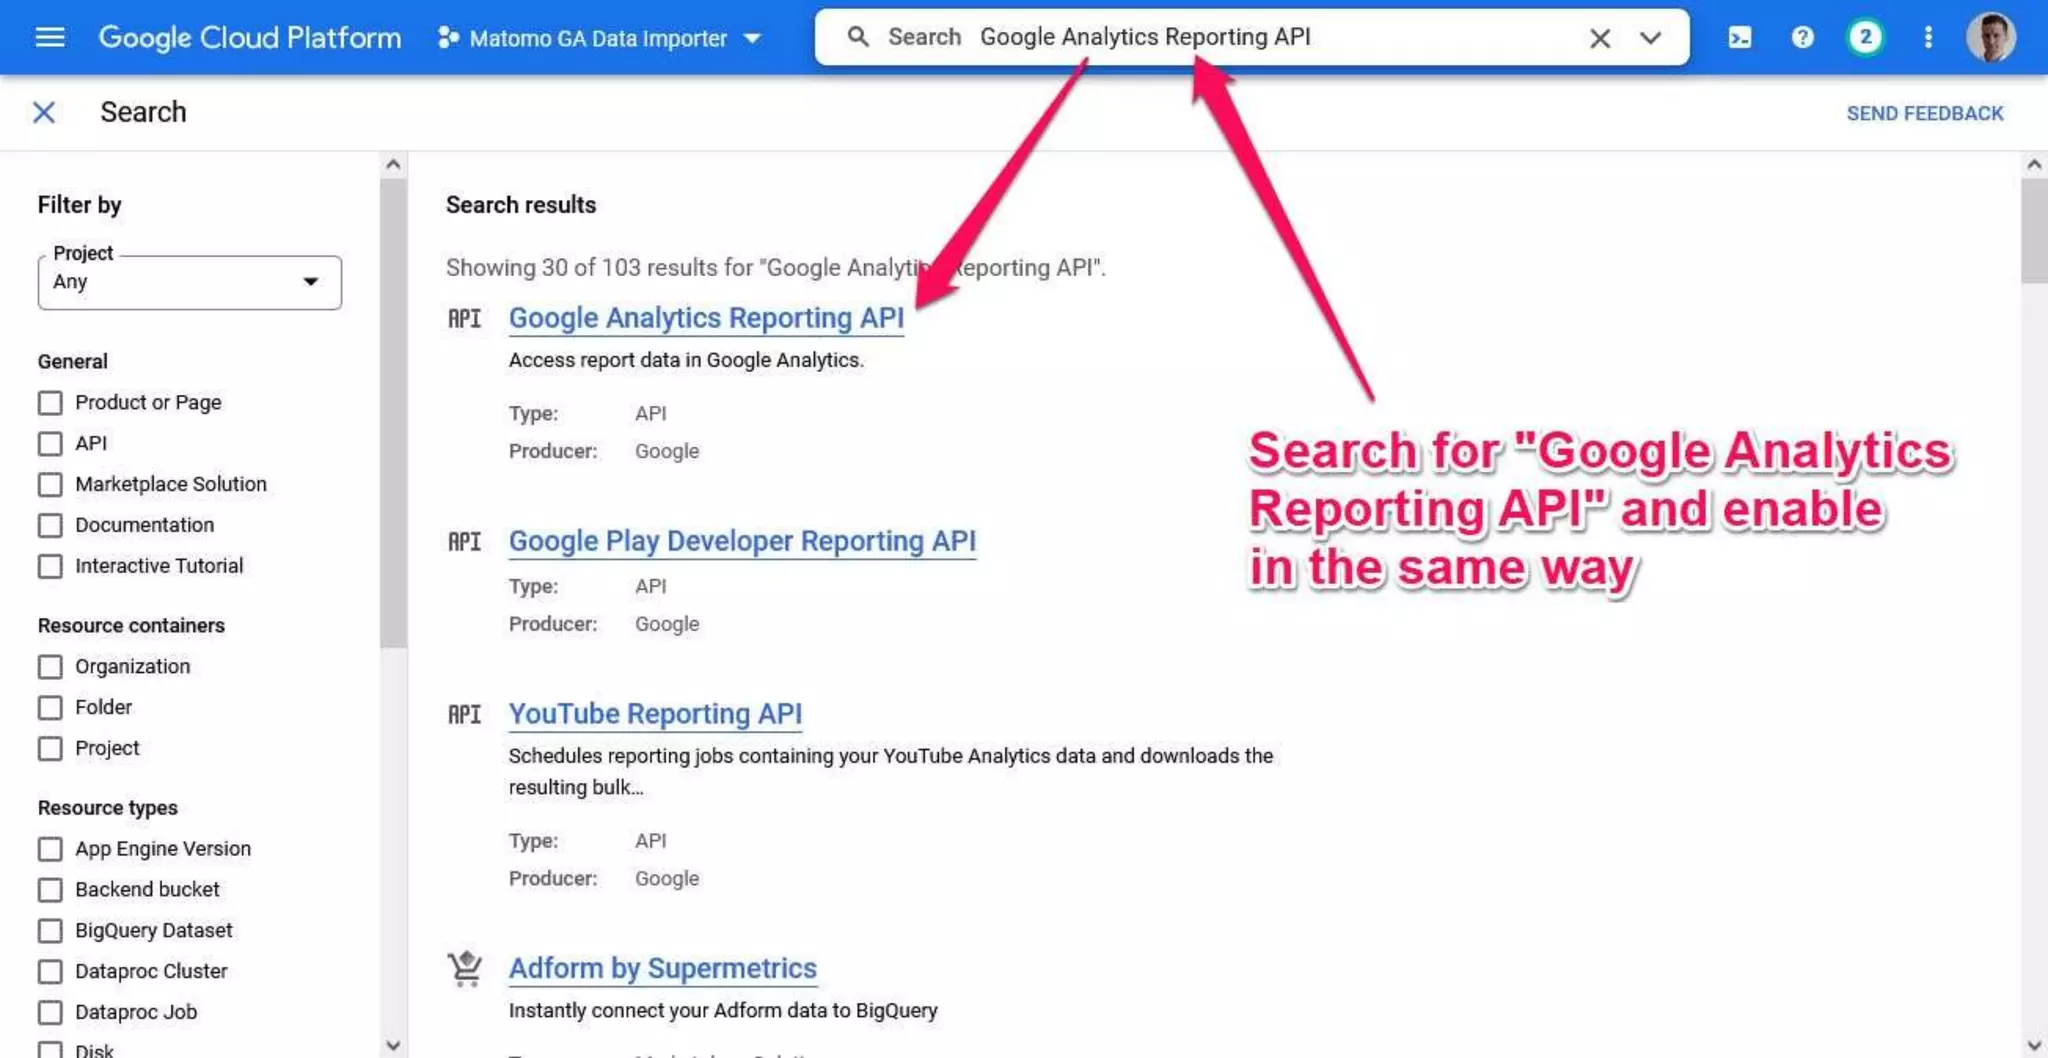
Task: Open the user account avatar
Action: coord(1990,38)
